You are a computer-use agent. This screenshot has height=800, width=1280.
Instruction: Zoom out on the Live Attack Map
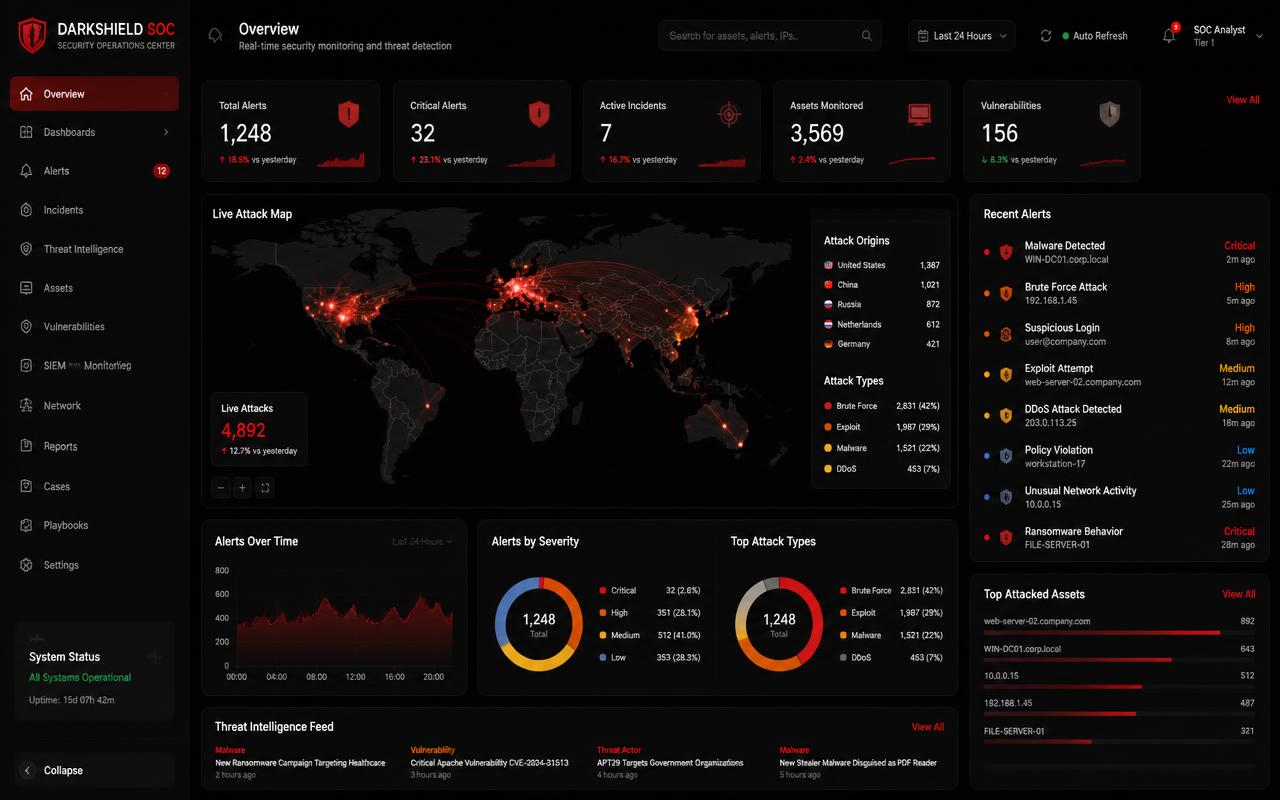click(221, 488)
